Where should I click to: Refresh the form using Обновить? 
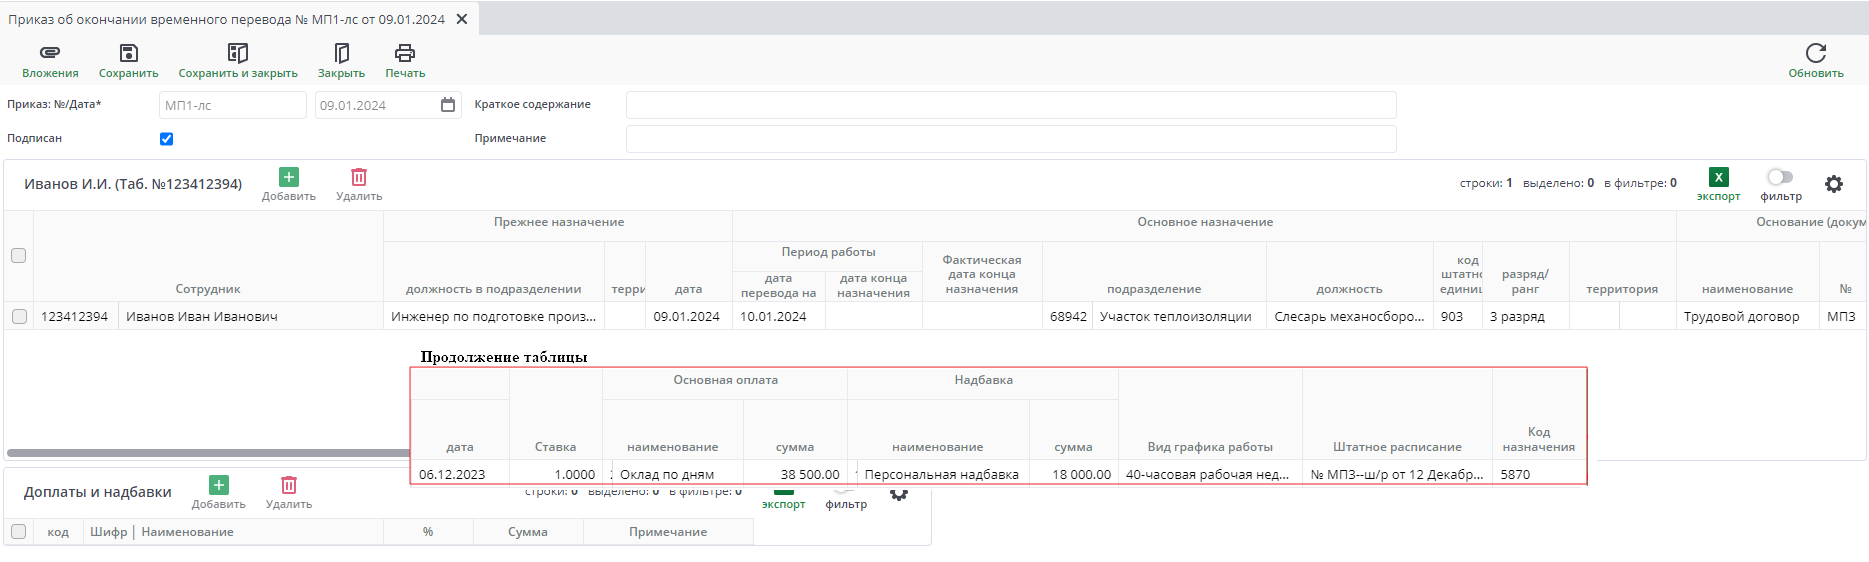1815,53
